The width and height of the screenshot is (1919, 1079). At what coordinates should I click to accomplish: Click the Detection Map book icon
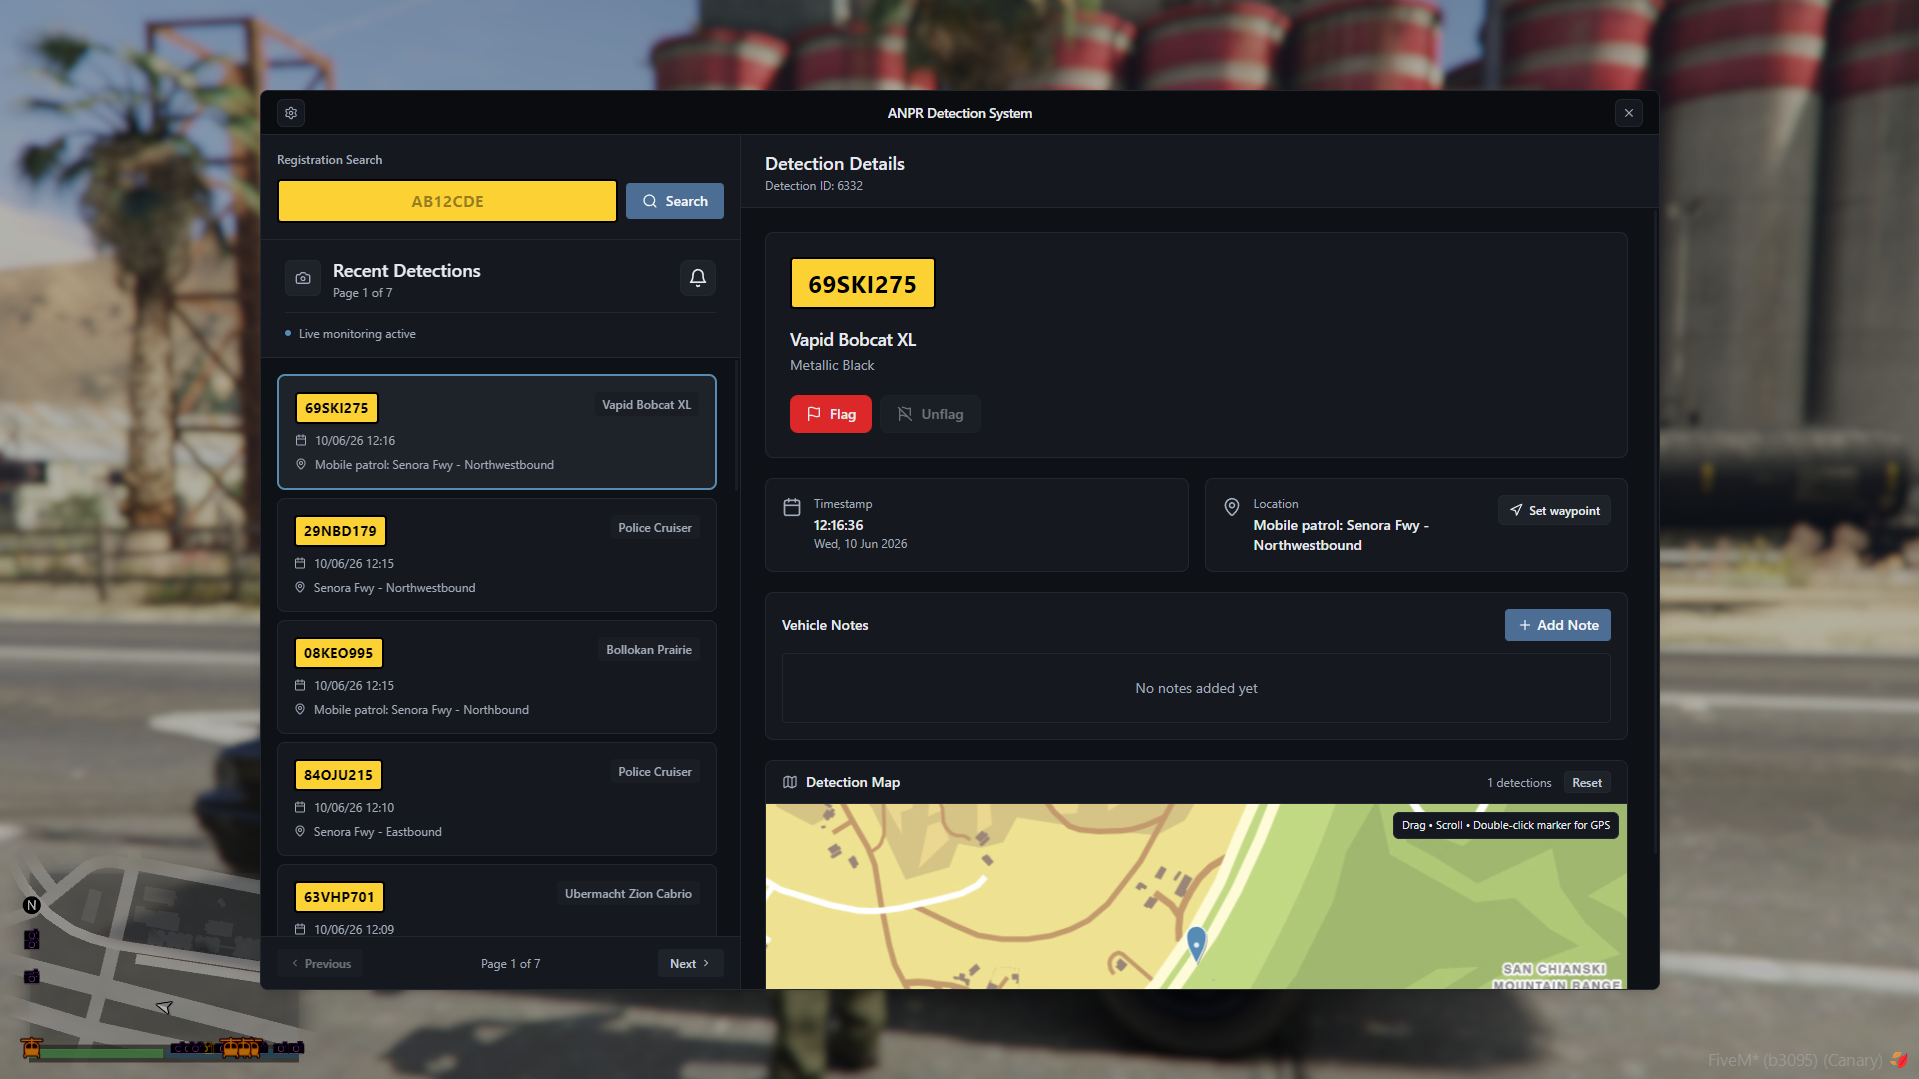790,782
